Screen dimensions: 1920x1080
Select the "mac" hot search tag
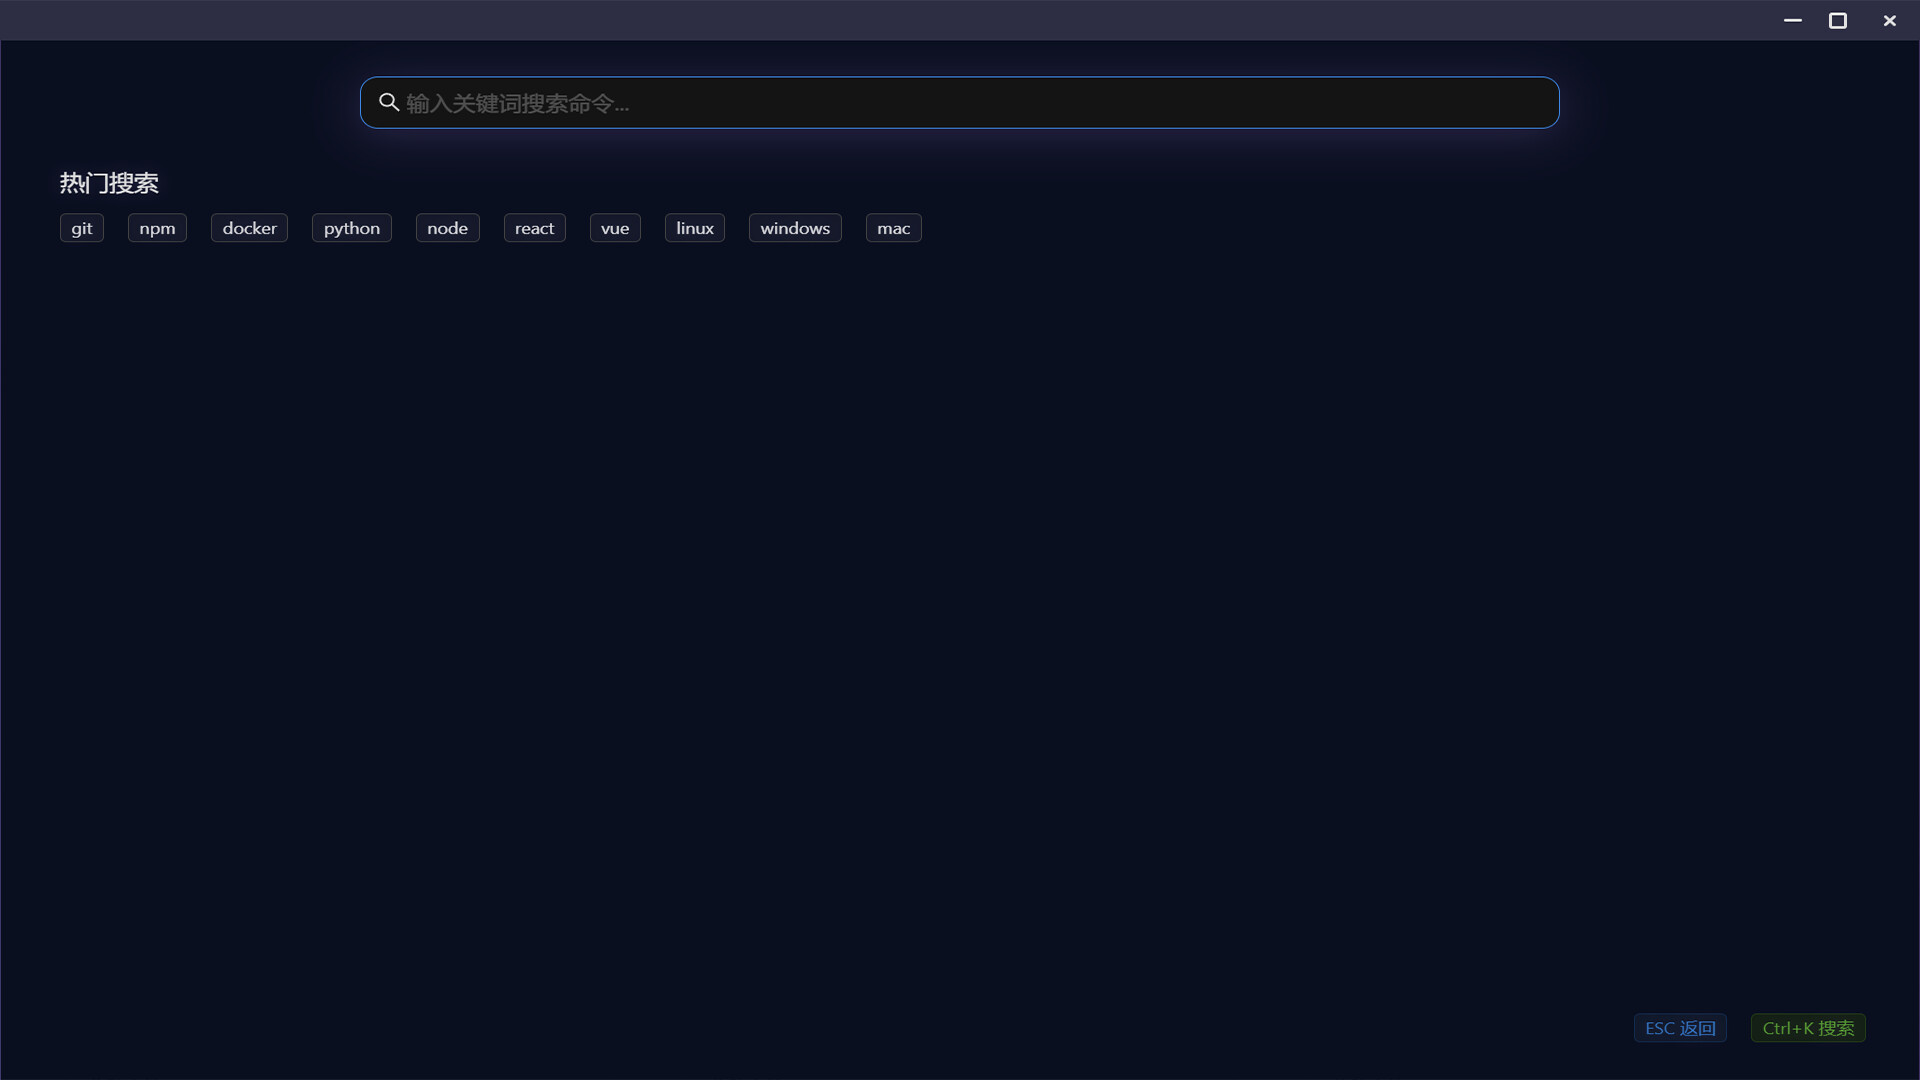[x=893, y=227]
